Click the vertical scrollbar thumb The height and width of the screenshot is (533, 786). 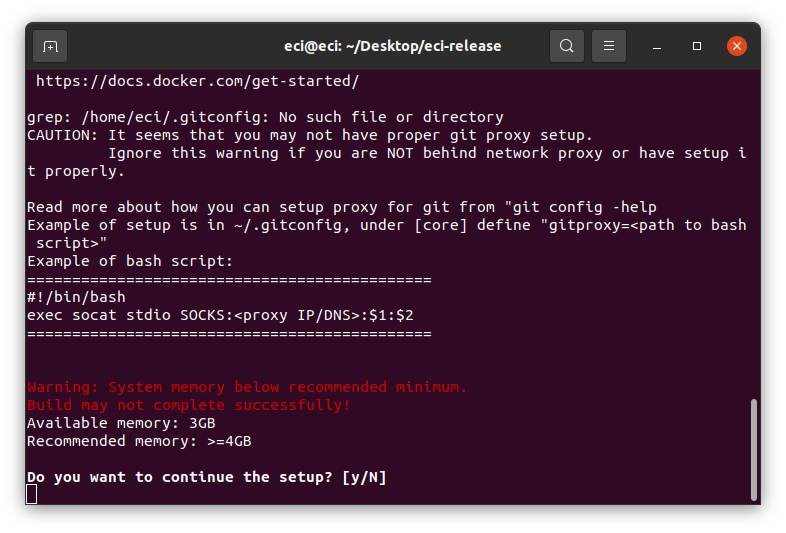point(753,449)
